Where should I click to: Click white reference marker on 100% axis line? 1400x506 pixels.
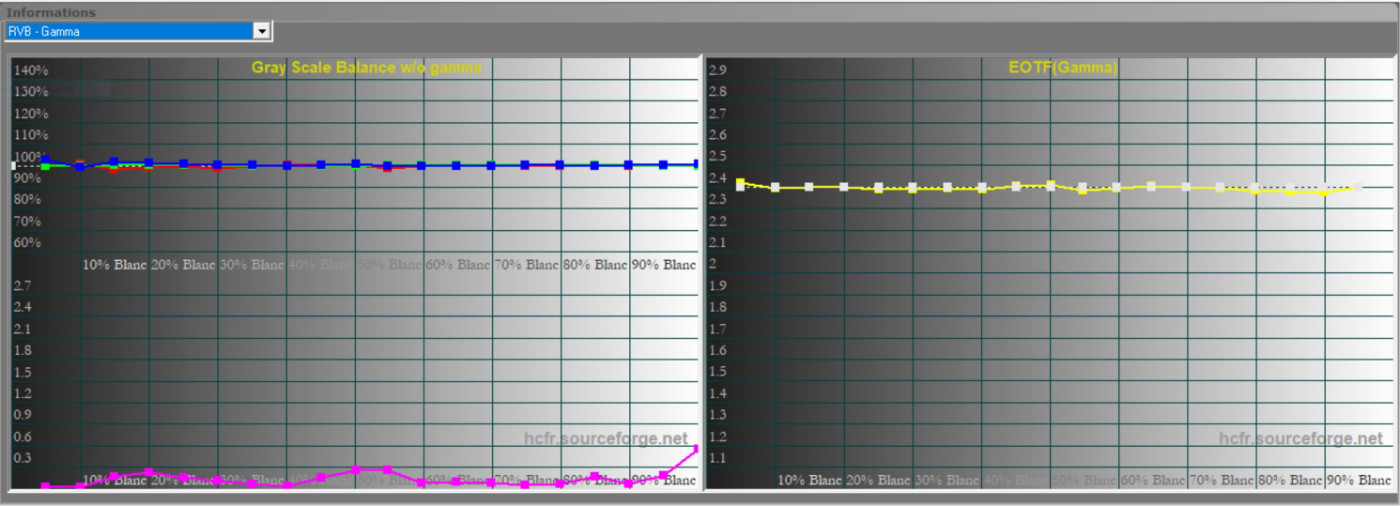tap(14, 165)
